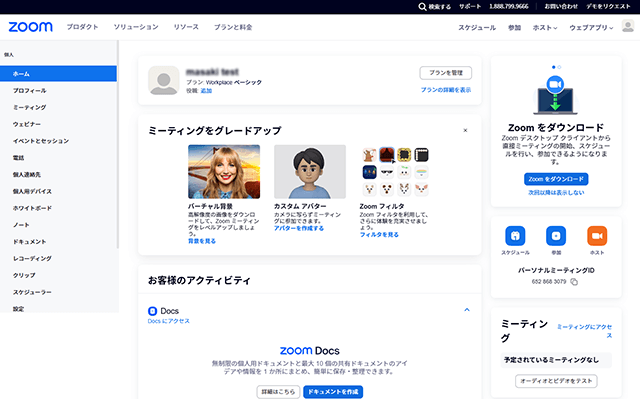Click the Zoom フィルタ icons thumbnail
The height and width of the screenshot is (399, 640).
pyautogui.click(x=395, y=172)
